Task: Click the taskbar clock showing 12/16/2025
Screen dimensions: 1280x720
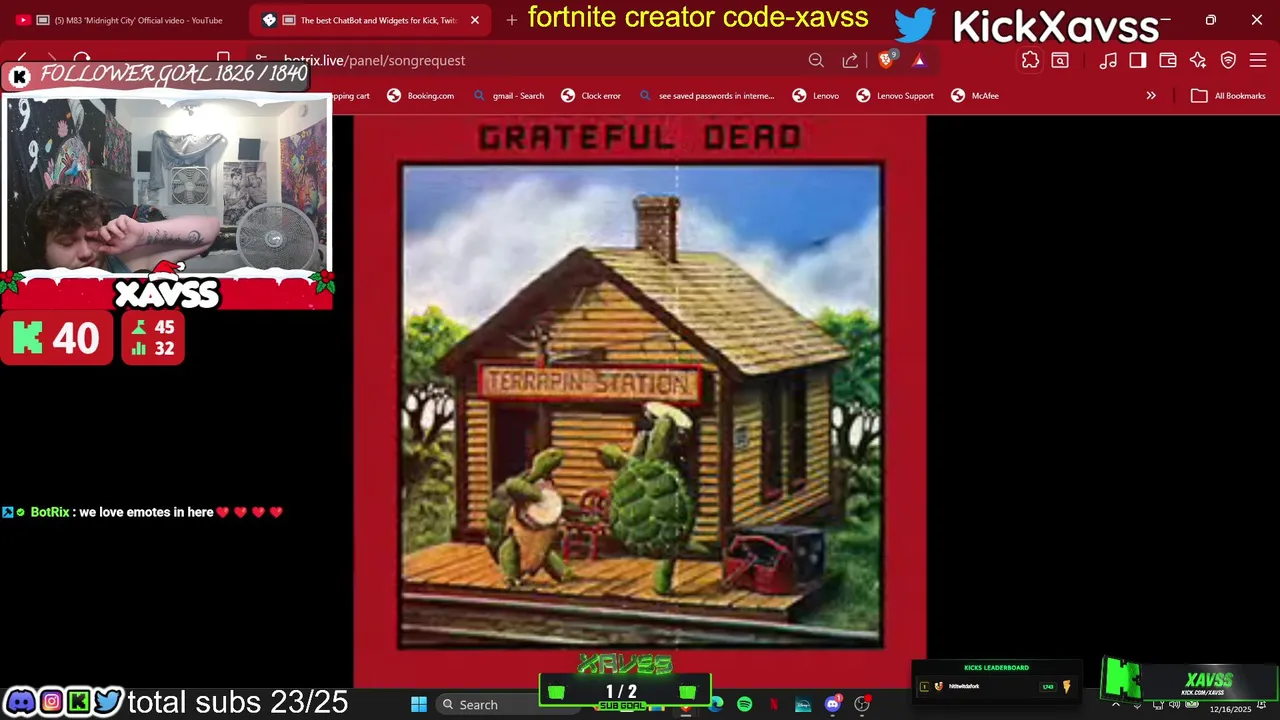Action: (x=1230, y=708)
